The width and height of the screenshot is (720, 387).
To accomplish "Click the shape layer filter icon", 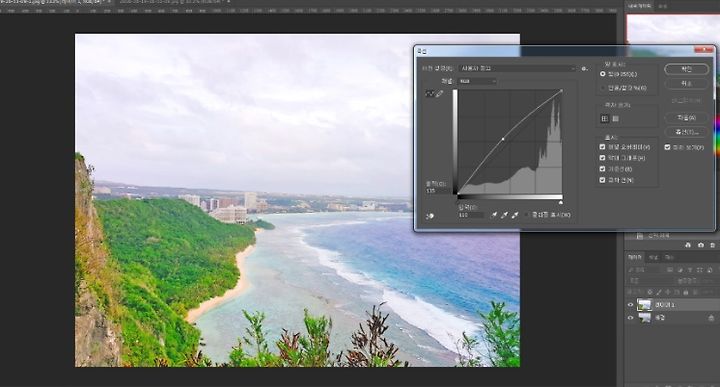I will click(x=699, y=269).
